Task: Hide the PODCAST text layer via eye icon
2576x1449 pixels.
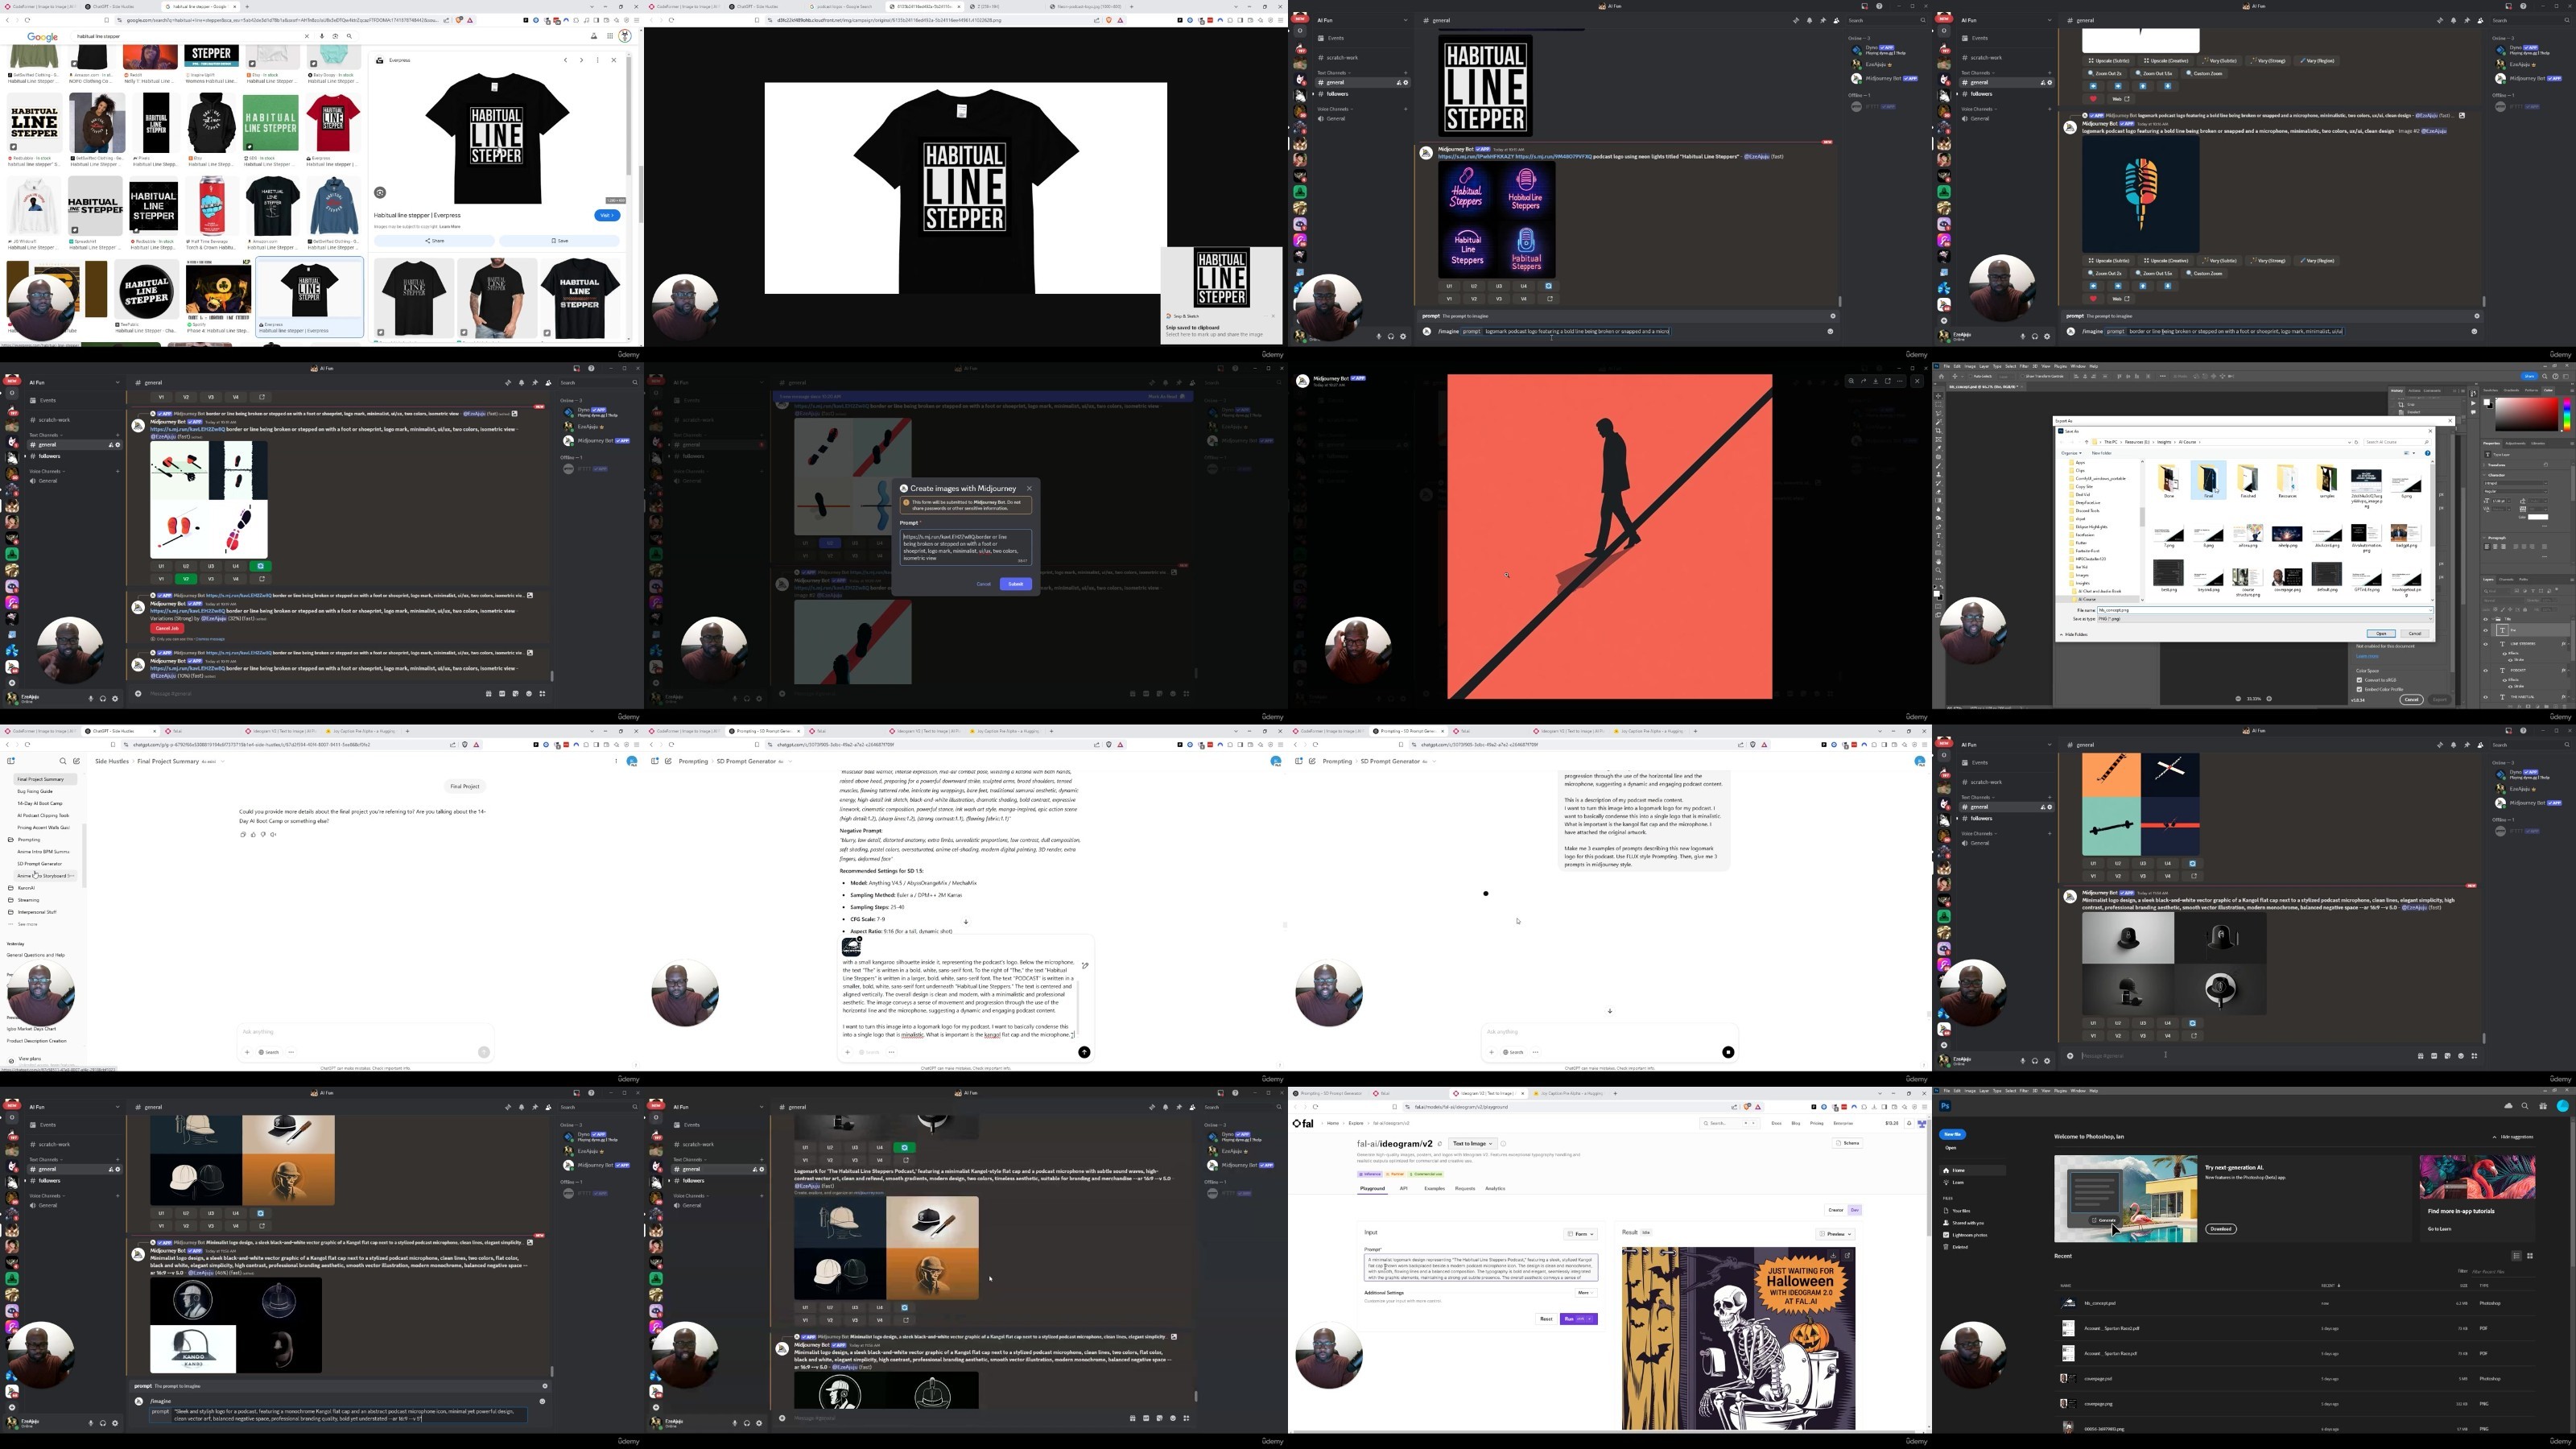Action: click(x=2486, y=671)
